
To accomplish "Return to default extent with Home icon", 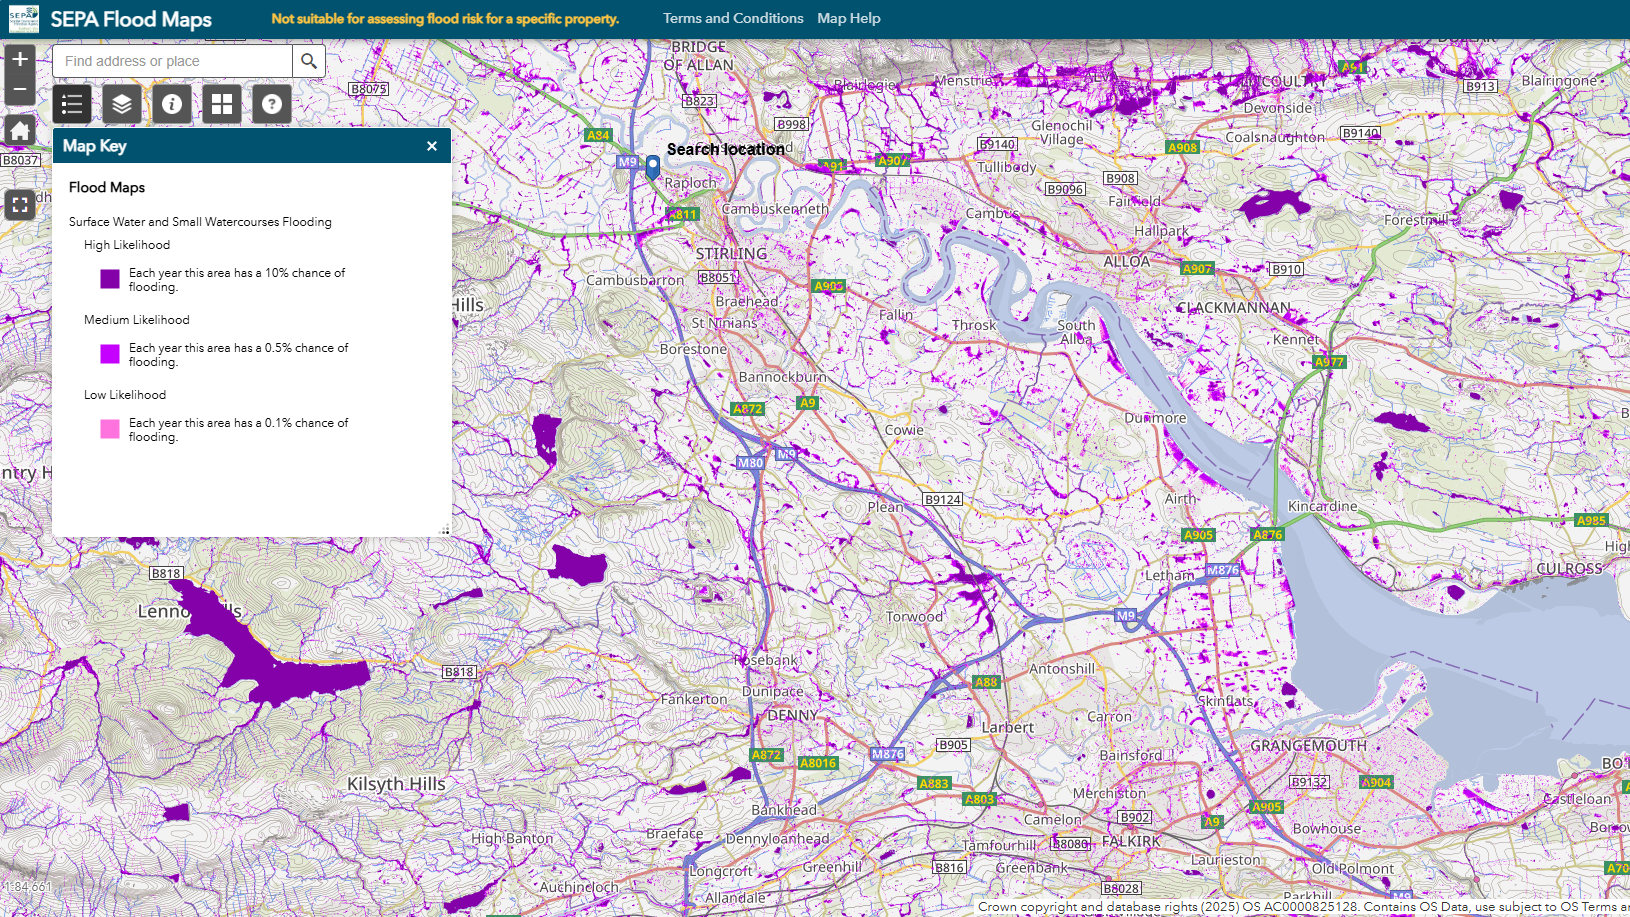I will point(19,130).
